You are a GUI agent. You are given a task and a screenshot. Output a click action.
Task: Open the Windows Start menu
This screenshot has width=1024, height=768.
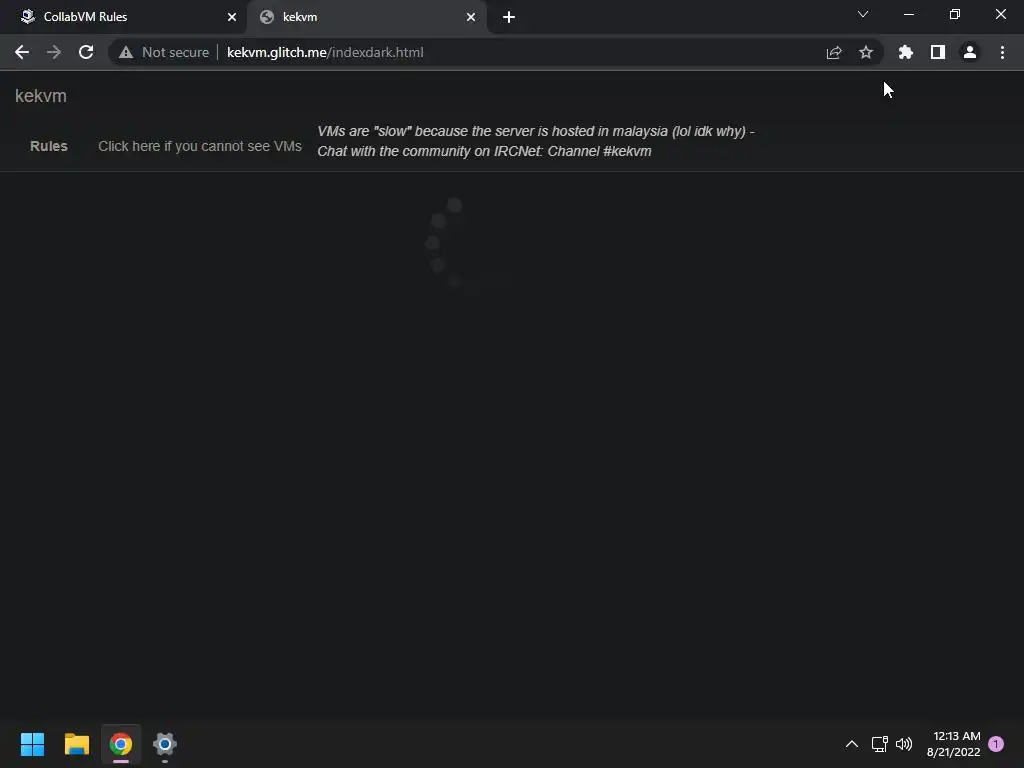[32, 744]
